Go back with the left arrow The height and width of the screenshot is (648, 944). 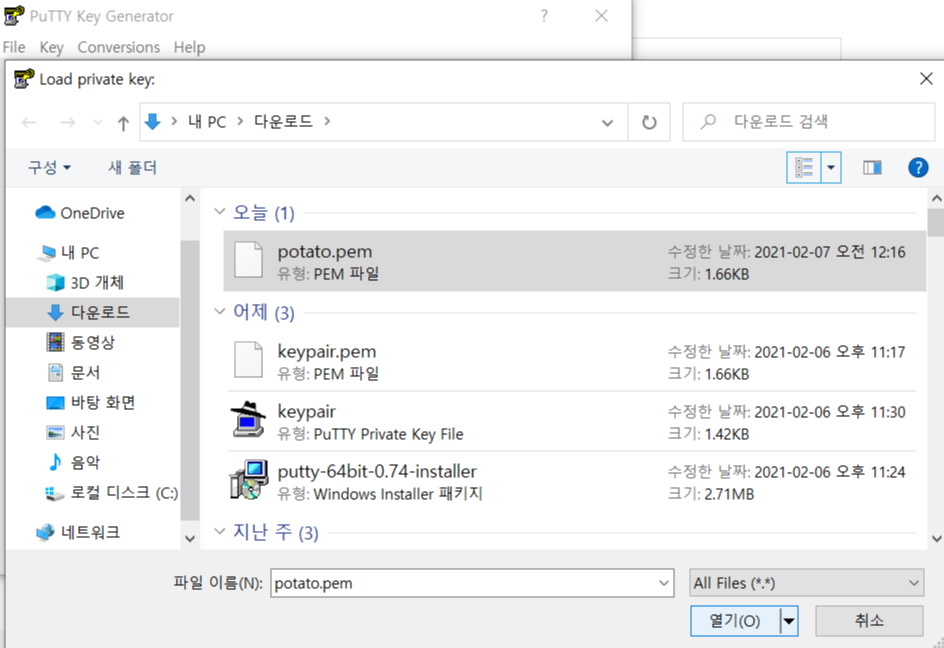coord(29,122)
